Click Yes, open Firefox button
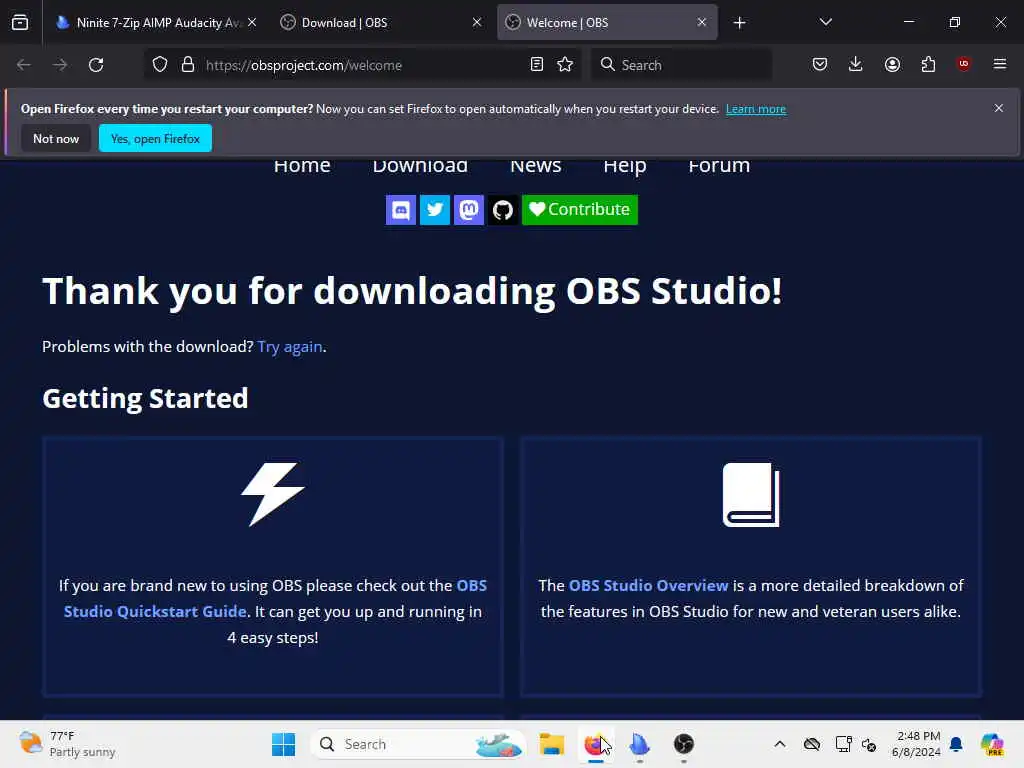Screen dimensions: 1024x768 pos(155,138)
